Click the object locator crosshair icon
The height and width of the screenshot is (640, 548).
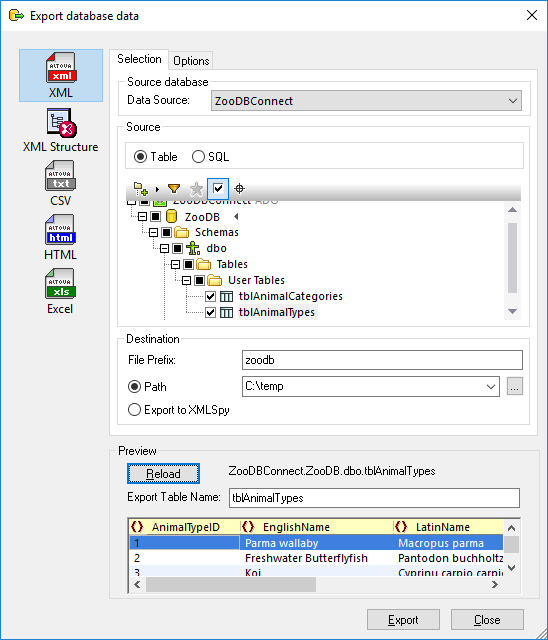tap(240, 189)
